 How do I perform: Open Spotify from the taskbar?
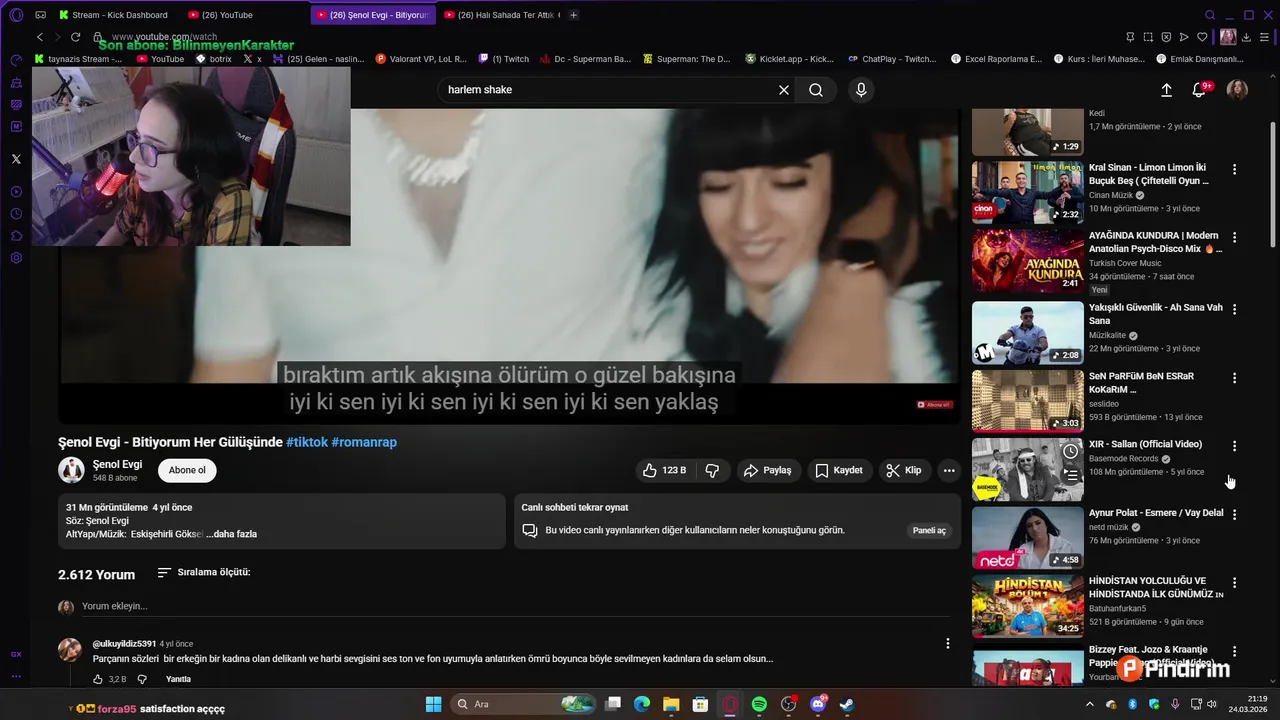point(759,704)
